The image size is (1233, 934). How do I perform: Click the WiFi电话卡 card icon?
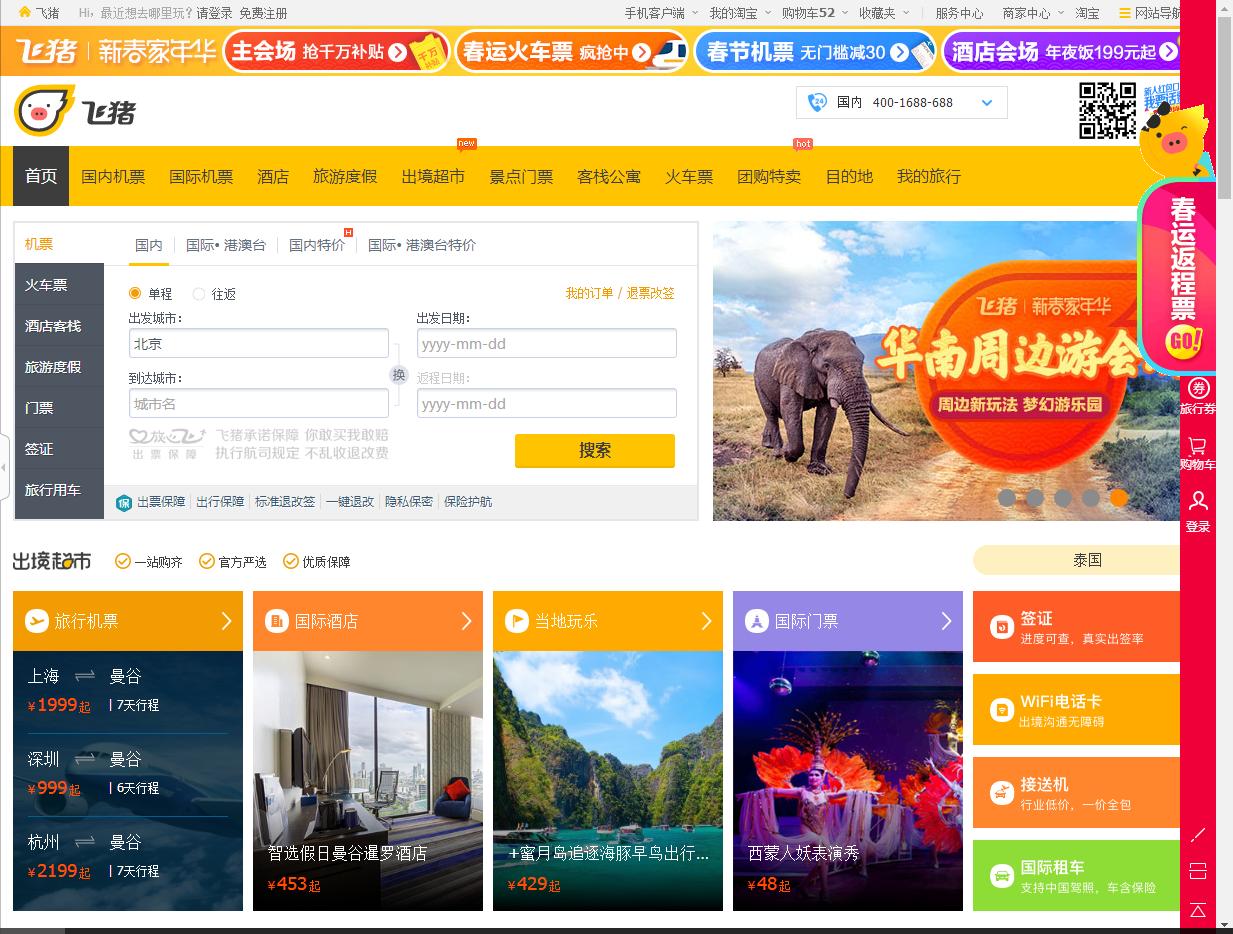(1000, 709)
